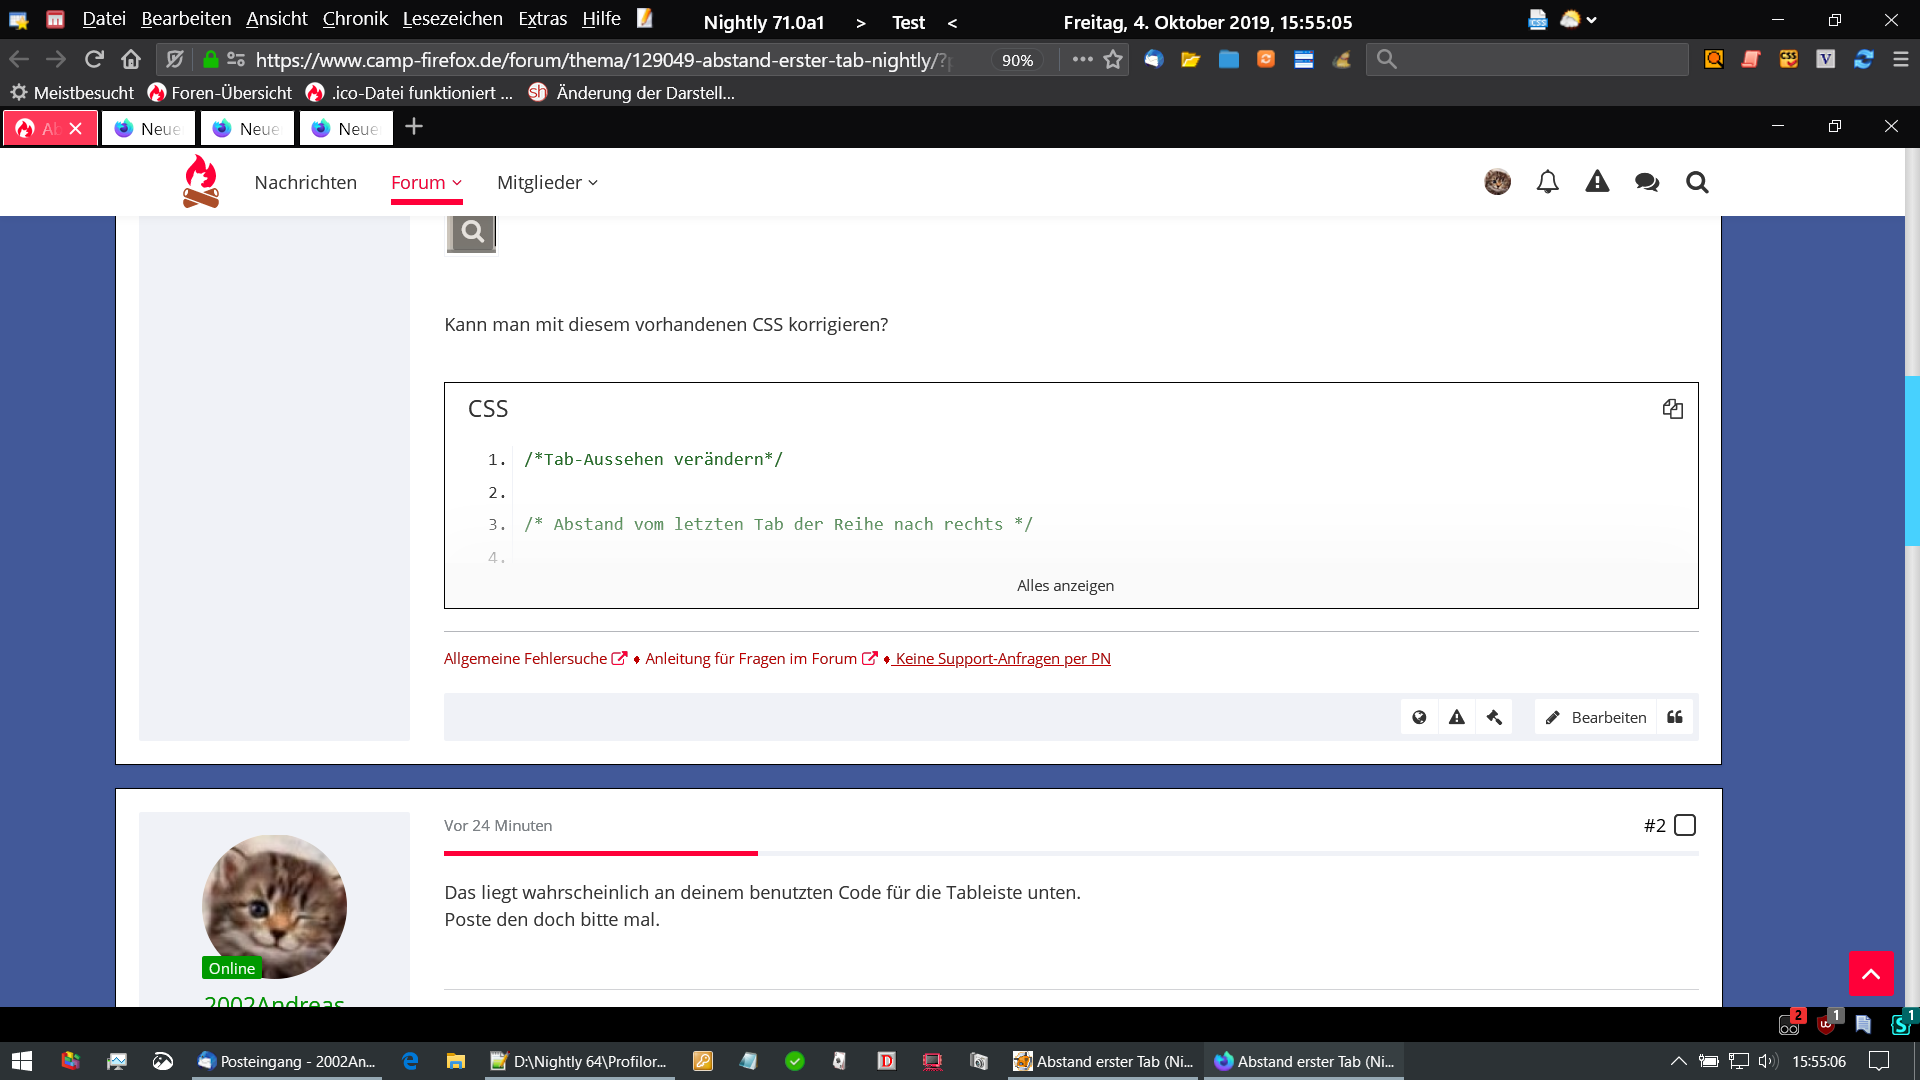The height and width of the screenshot is (1080, 1920).
Task: Open the Lesezeichen menu
Action: tap(452, 19)
